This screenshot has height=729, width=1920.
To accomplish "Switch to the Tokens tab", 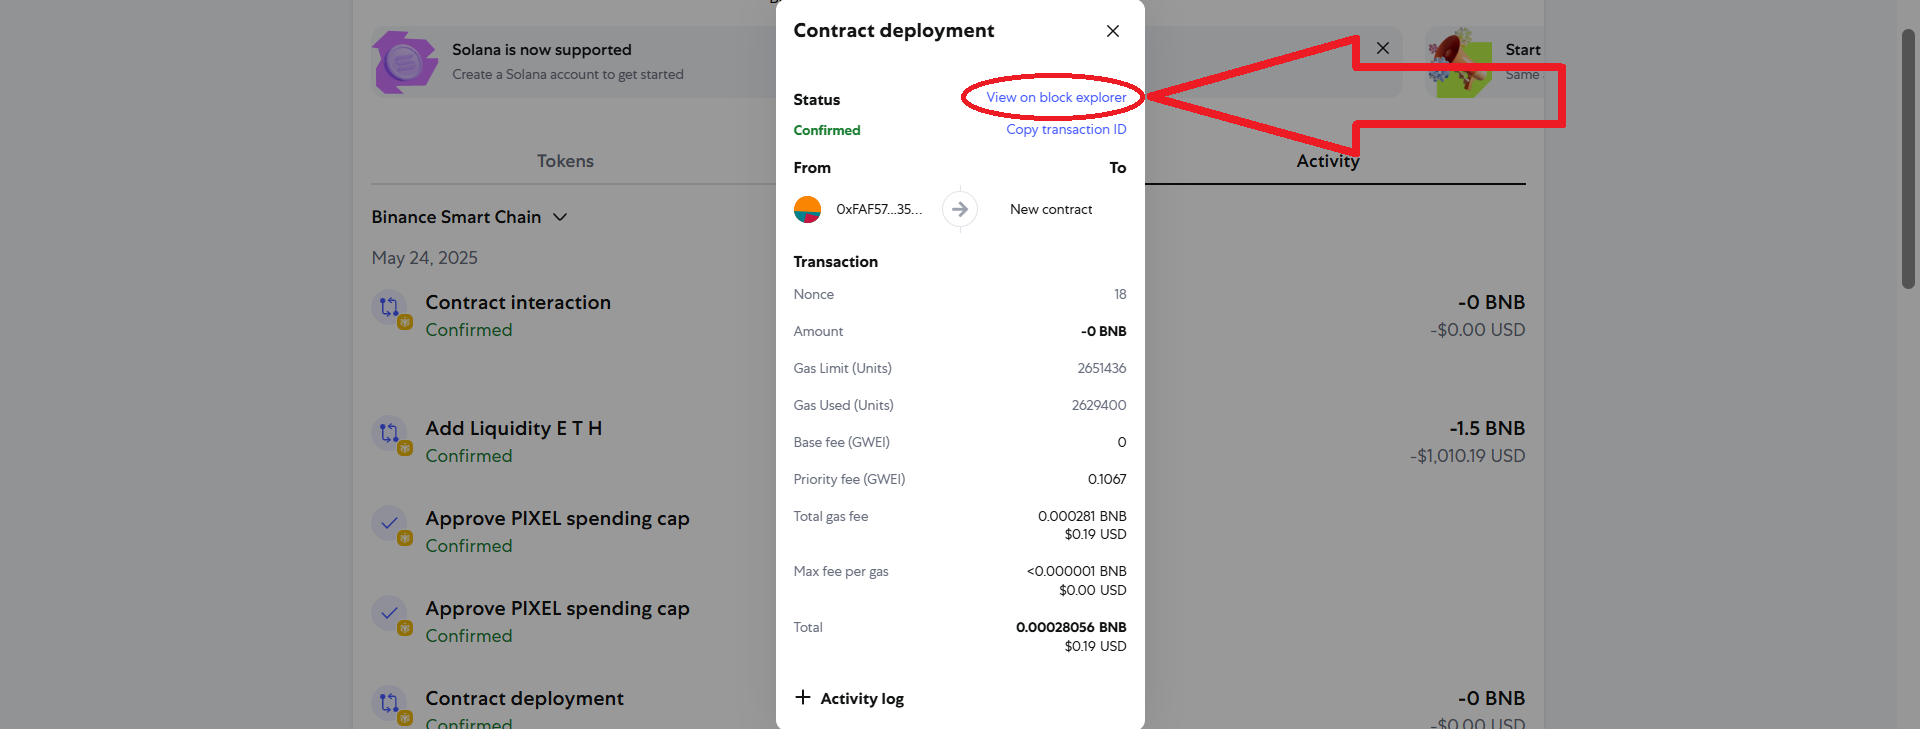I will 565,161.
